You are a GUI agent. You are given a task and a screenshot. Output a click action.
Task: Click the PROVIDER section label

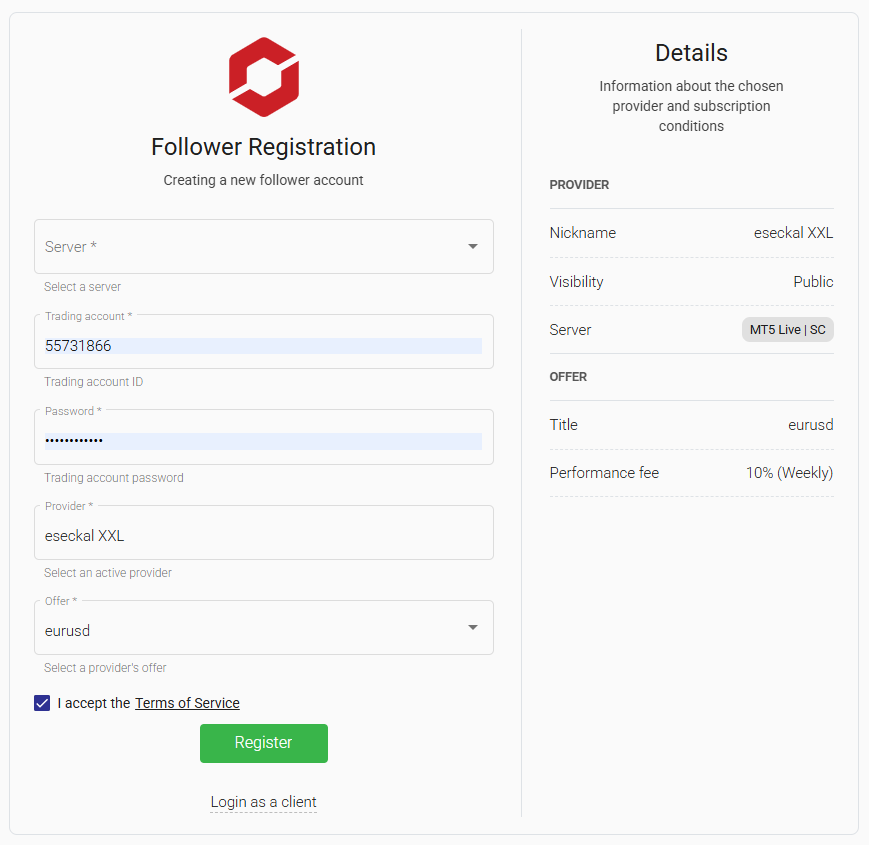pos(579,185)
